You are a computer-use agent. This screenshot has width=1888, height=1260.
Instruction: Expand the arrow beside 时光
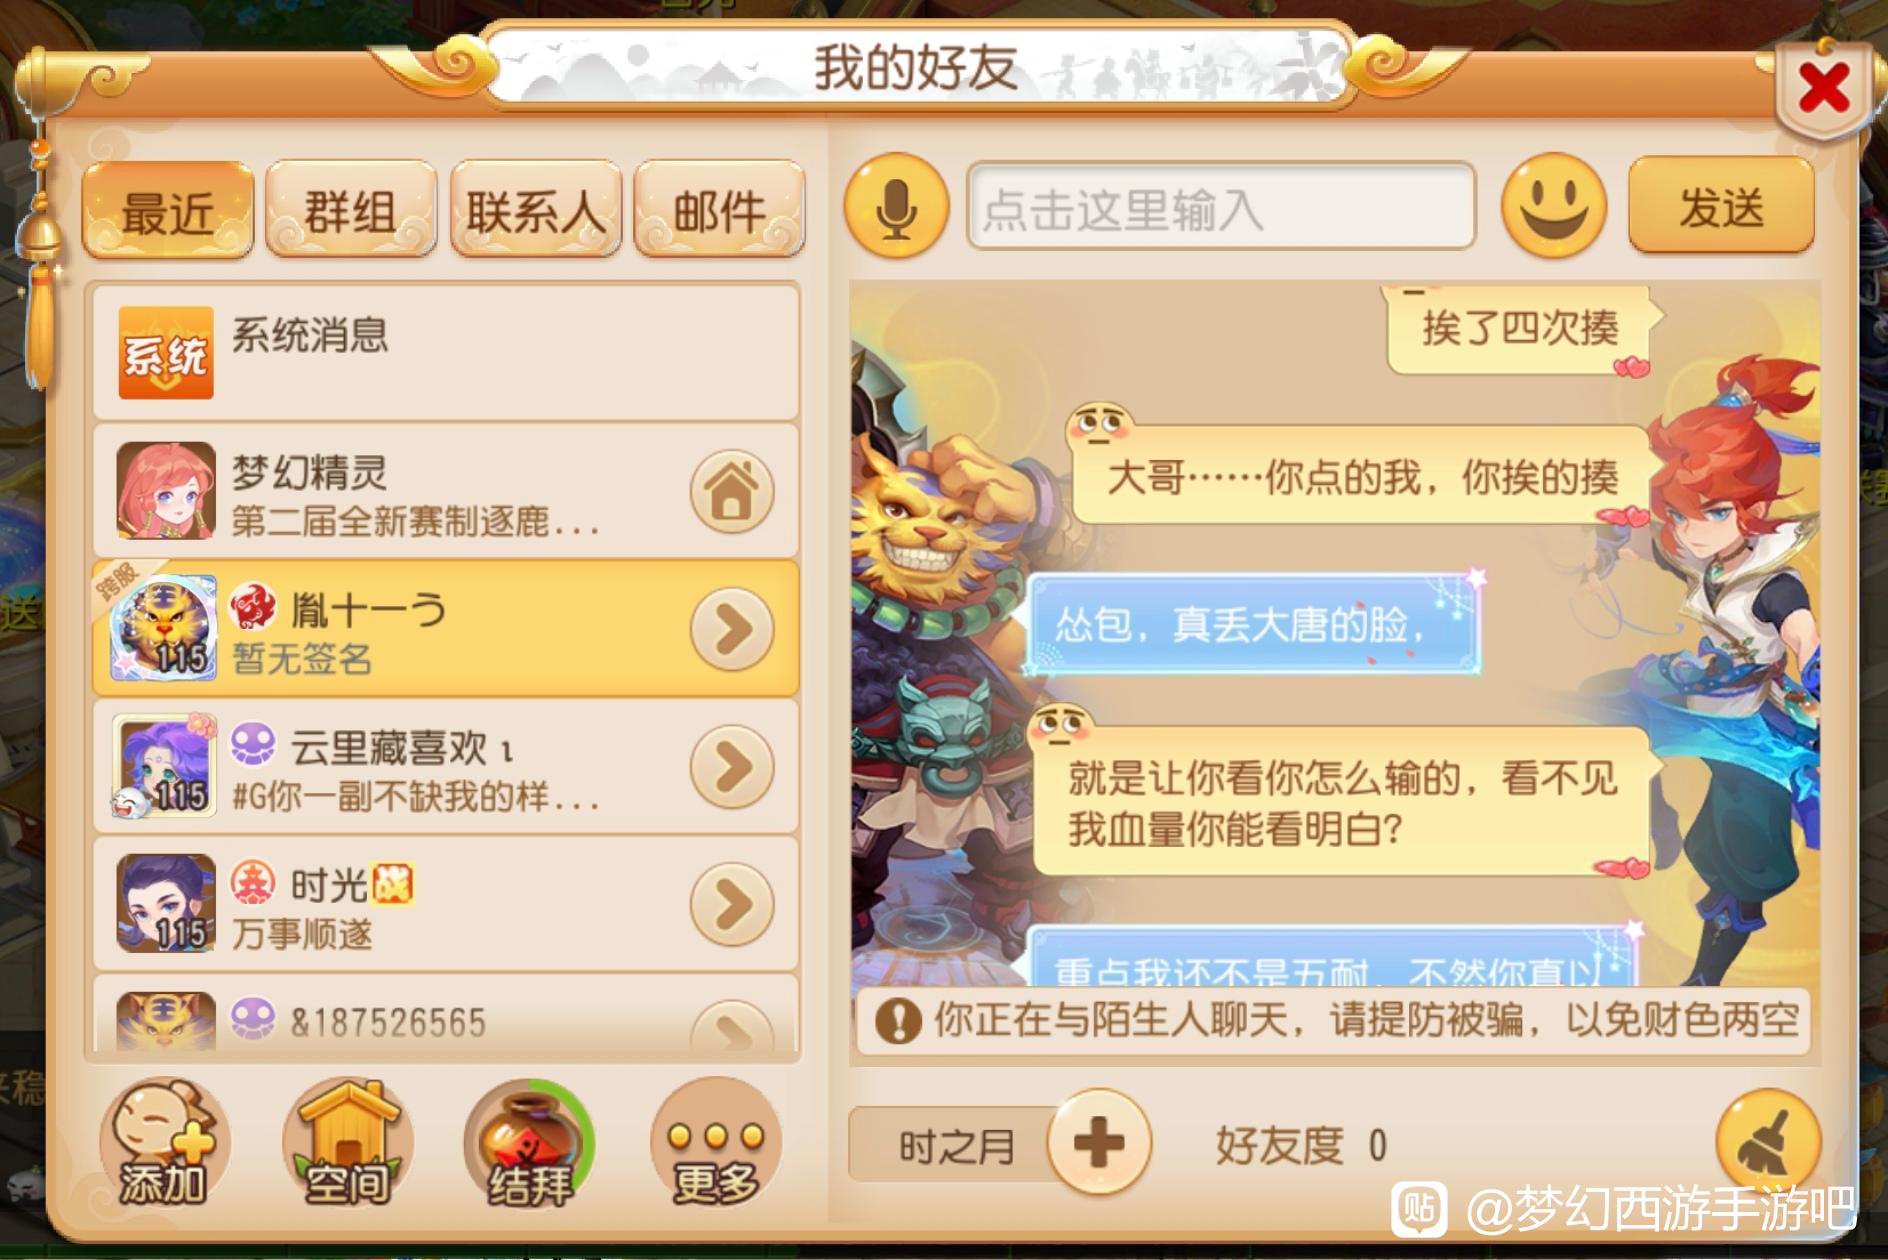732,904
